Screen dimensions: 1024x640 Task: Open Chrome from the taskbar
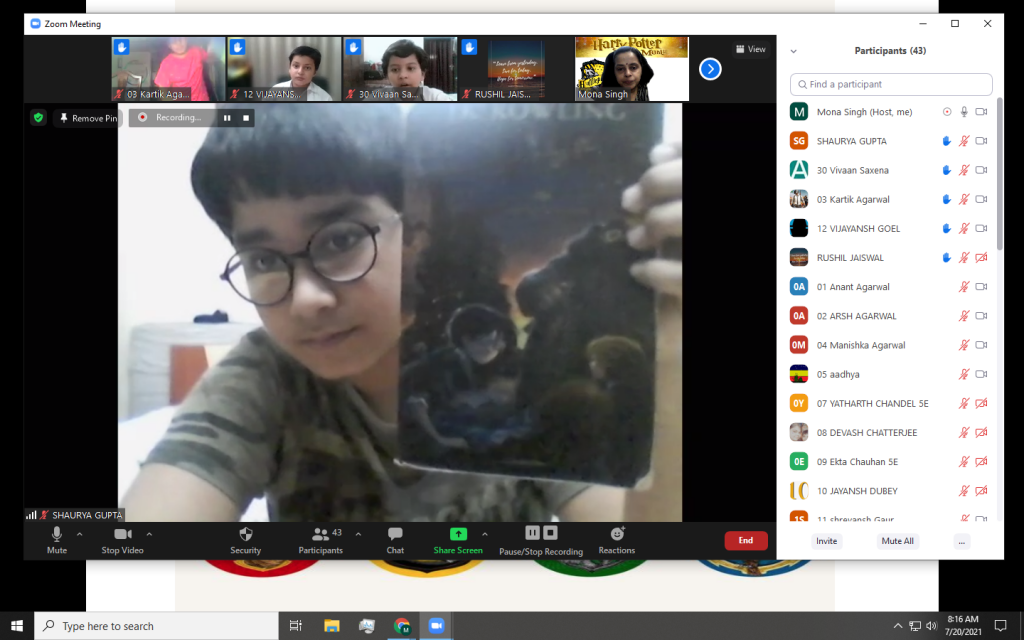[402, 625]
